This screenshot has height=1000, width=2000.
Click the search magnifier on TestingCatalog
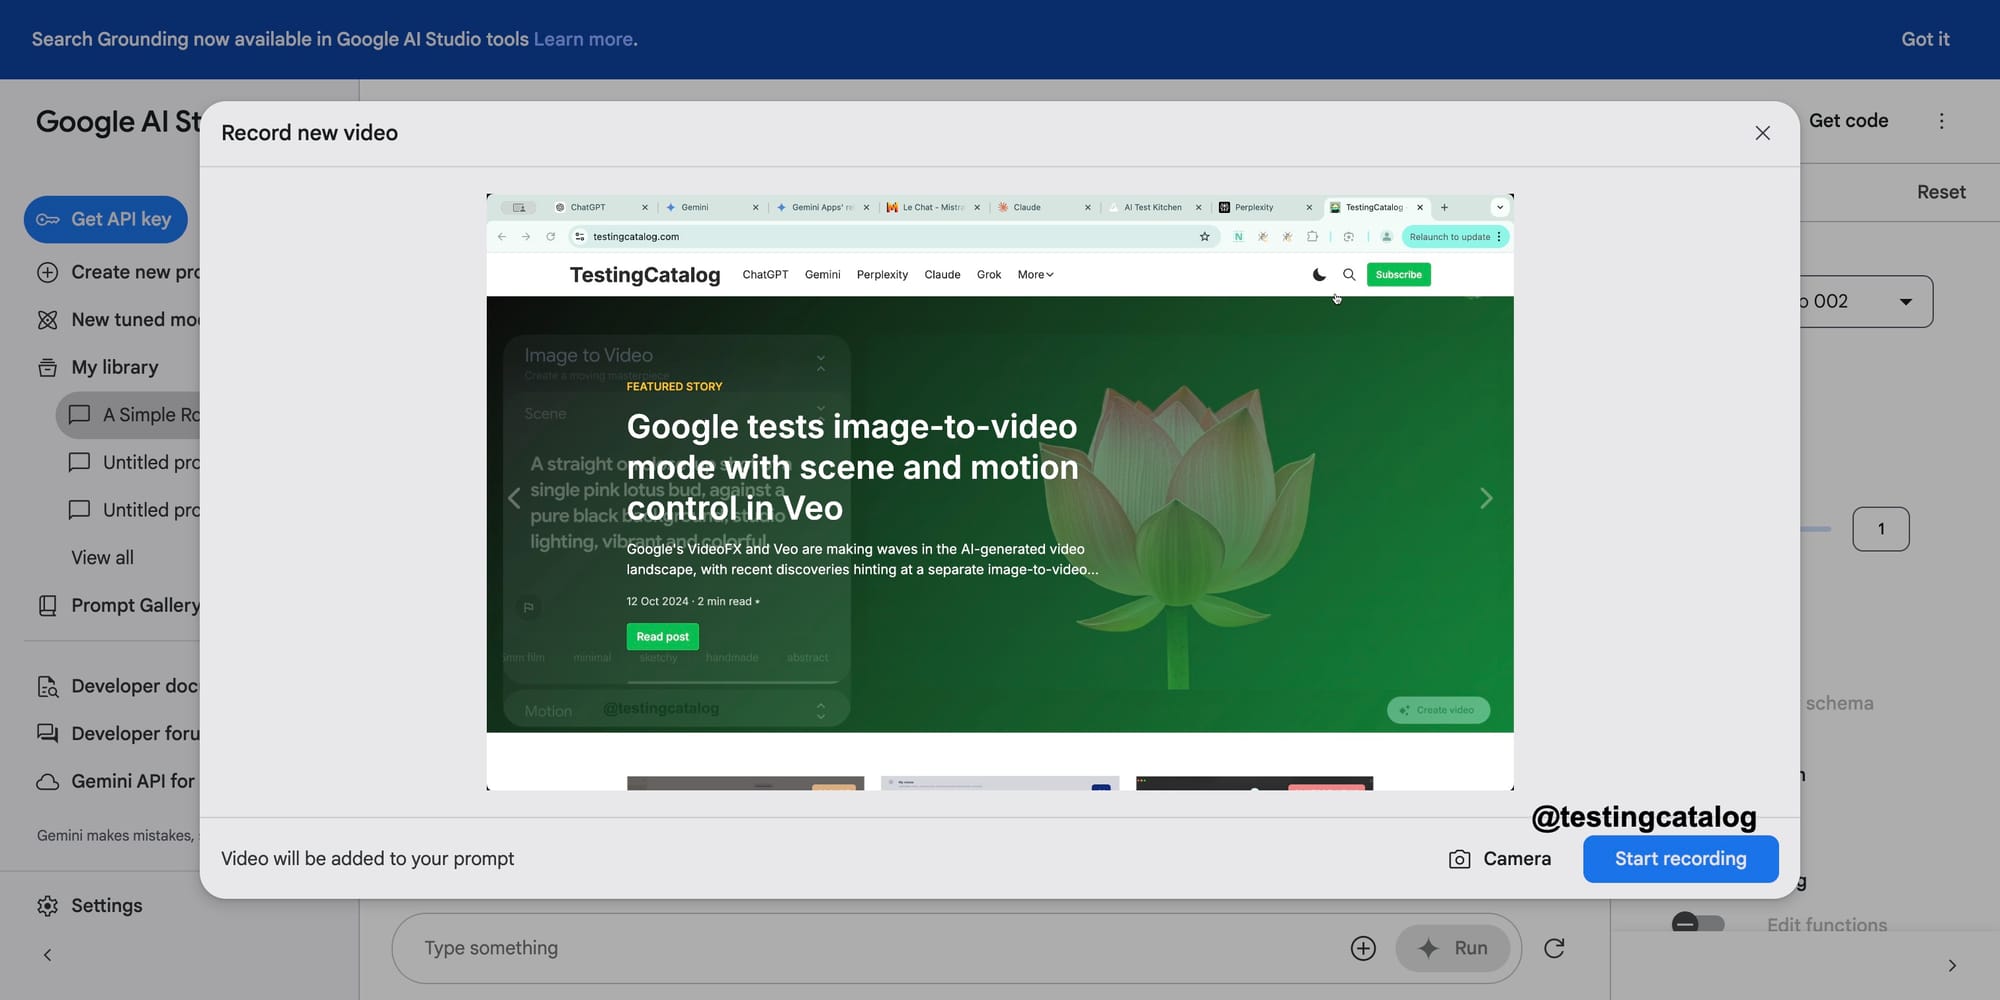1349,274
